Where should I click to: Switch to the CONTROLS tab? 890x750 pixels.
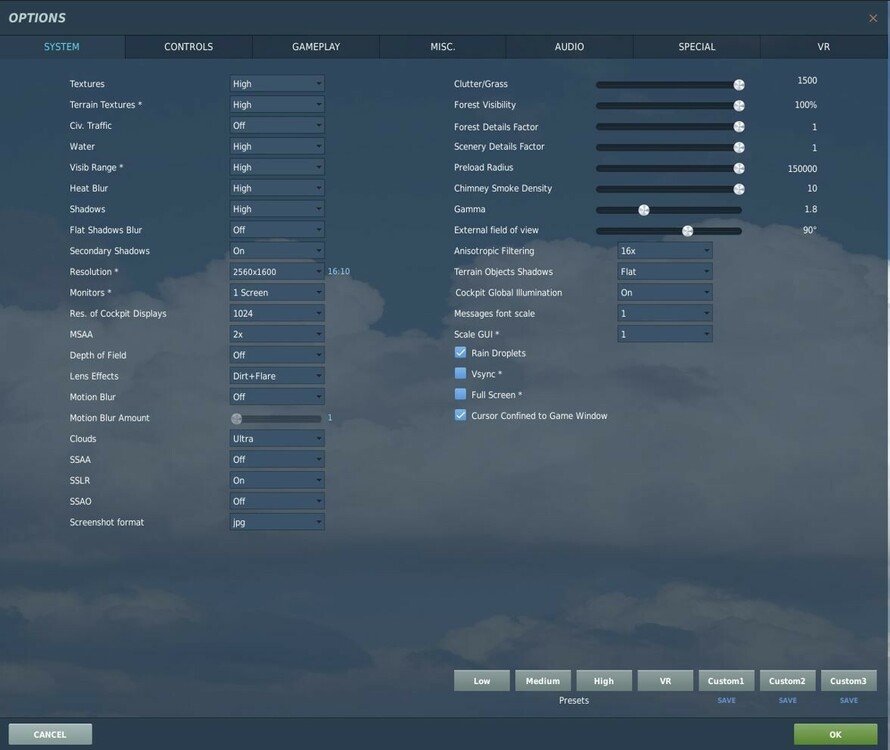click(187, 46)
